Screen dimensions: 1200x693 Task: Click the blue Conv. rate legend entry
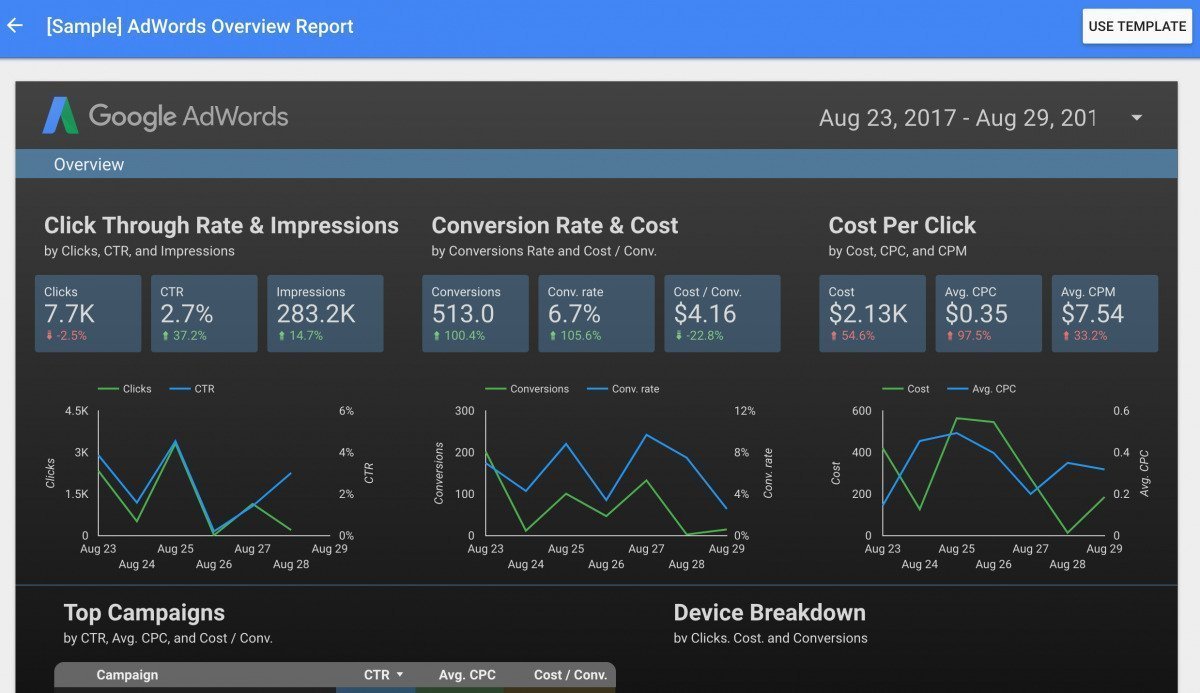click(622, 389)
